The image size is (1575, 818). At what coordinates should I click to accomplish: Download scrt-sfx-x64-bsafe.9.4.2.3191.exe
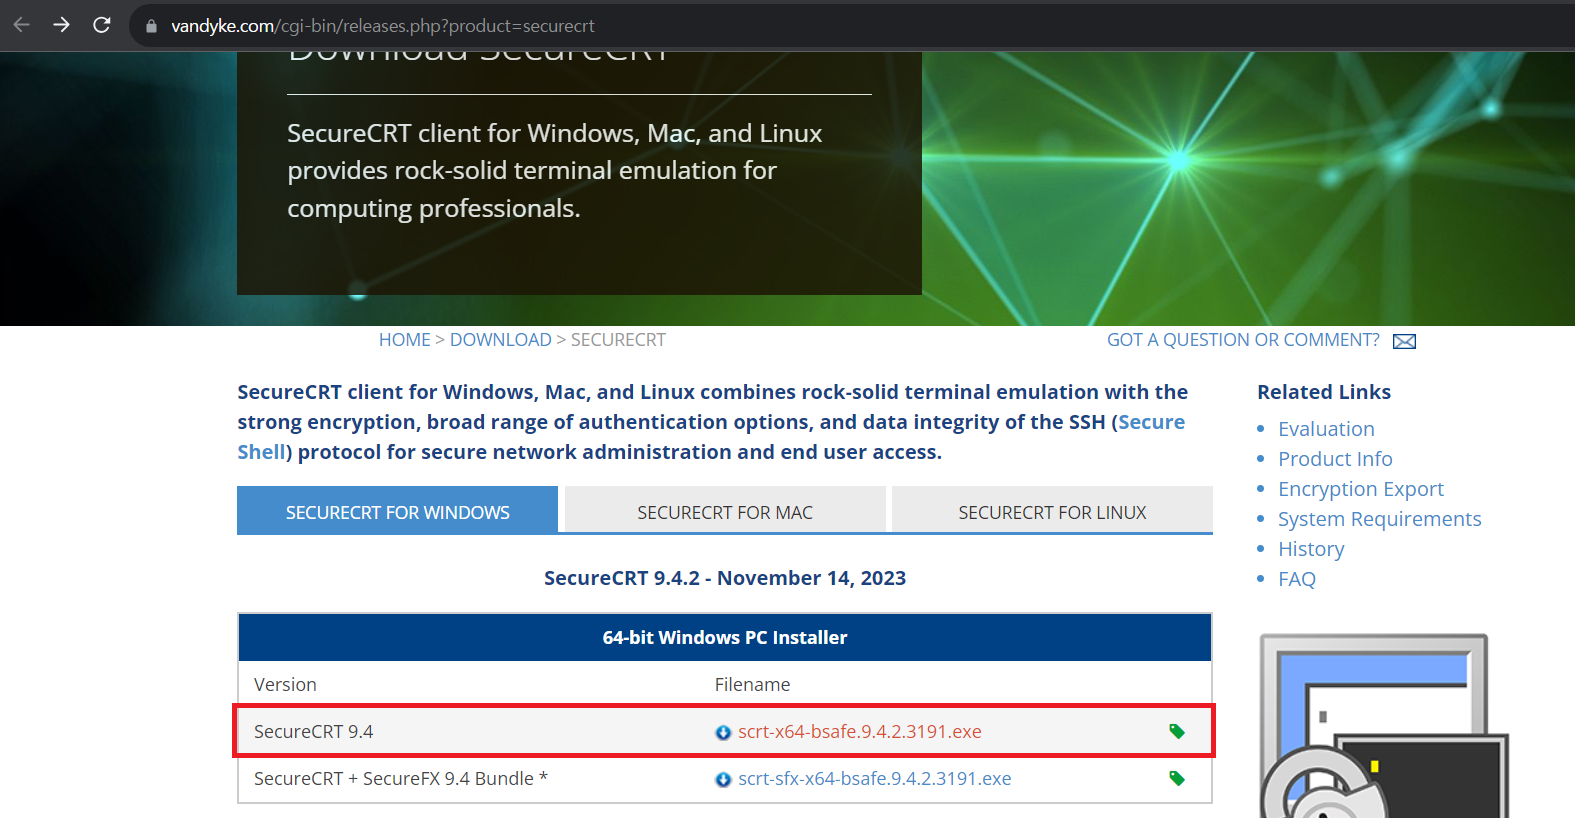pyautogui.click(x=874, y=778)
